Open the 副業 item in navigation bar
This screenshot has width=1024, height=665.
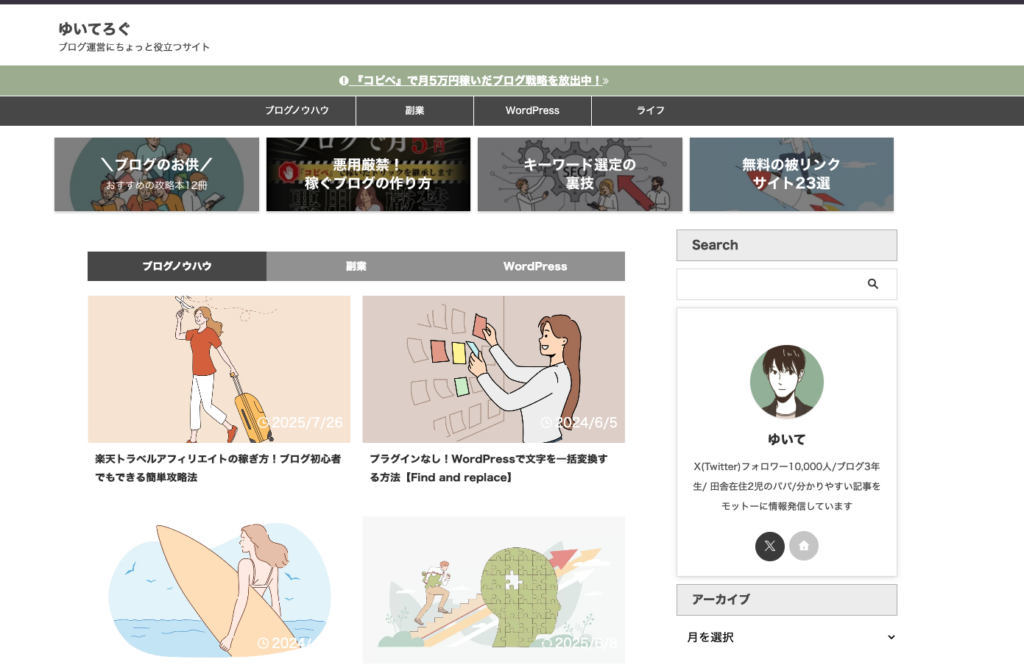(415, 111)
